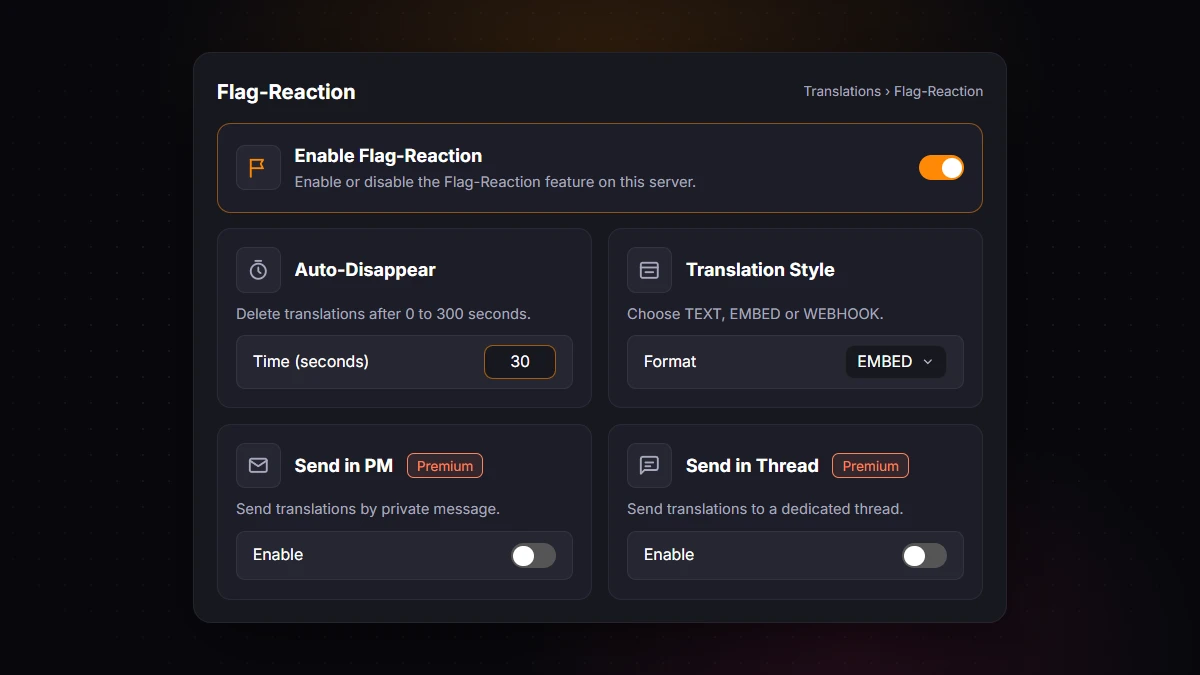Screen dimensions: 1200x675
Task: Click the Time (seconds) field showing 30
Action: tap(520, 362)
